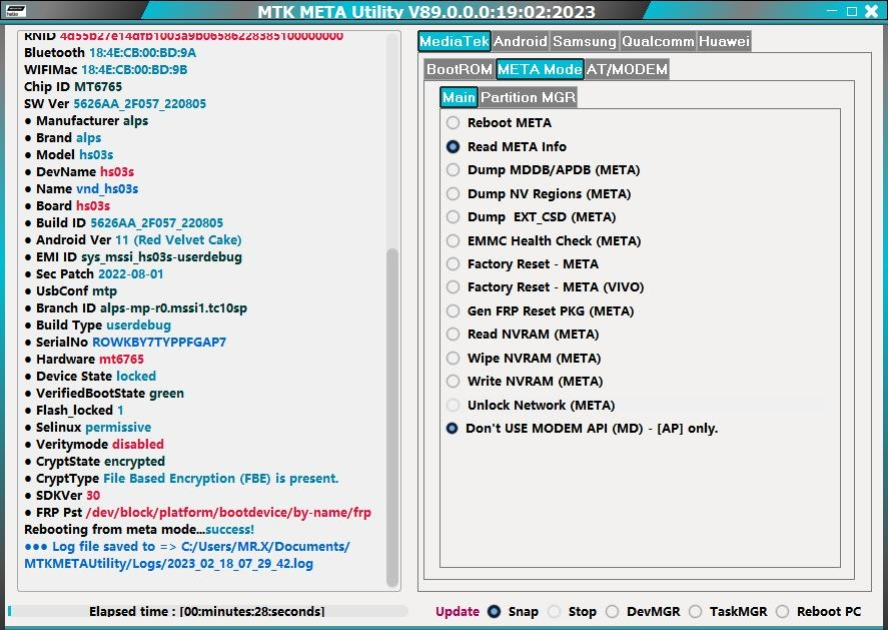This screenshot has height=630, width=888.
Task: Choose Dump MDDB/APDB (META) option
Action: point(453,170)
